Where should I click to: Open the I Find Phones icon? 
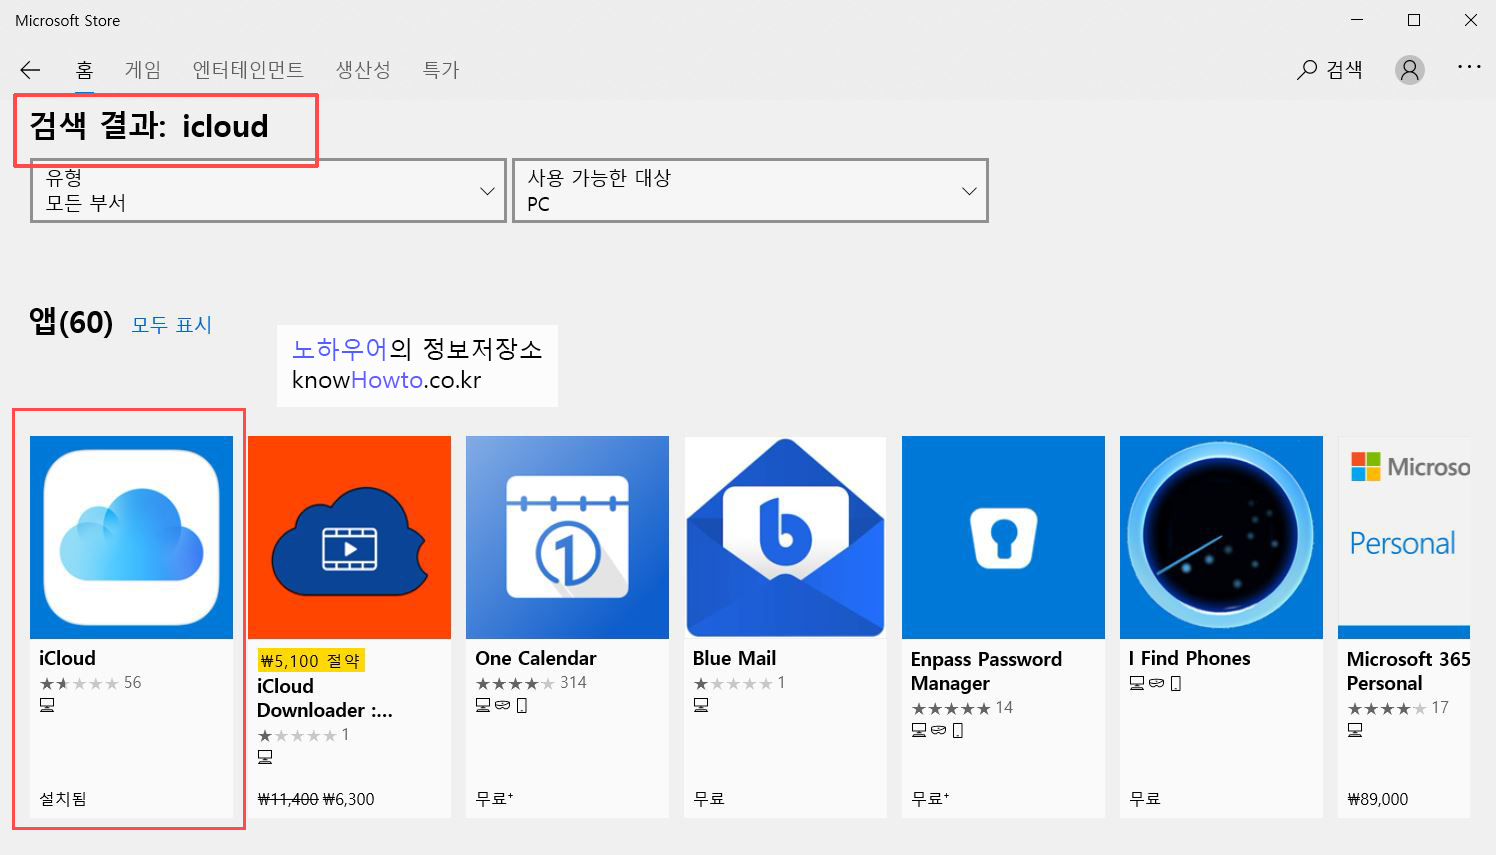click(1221, 537)
